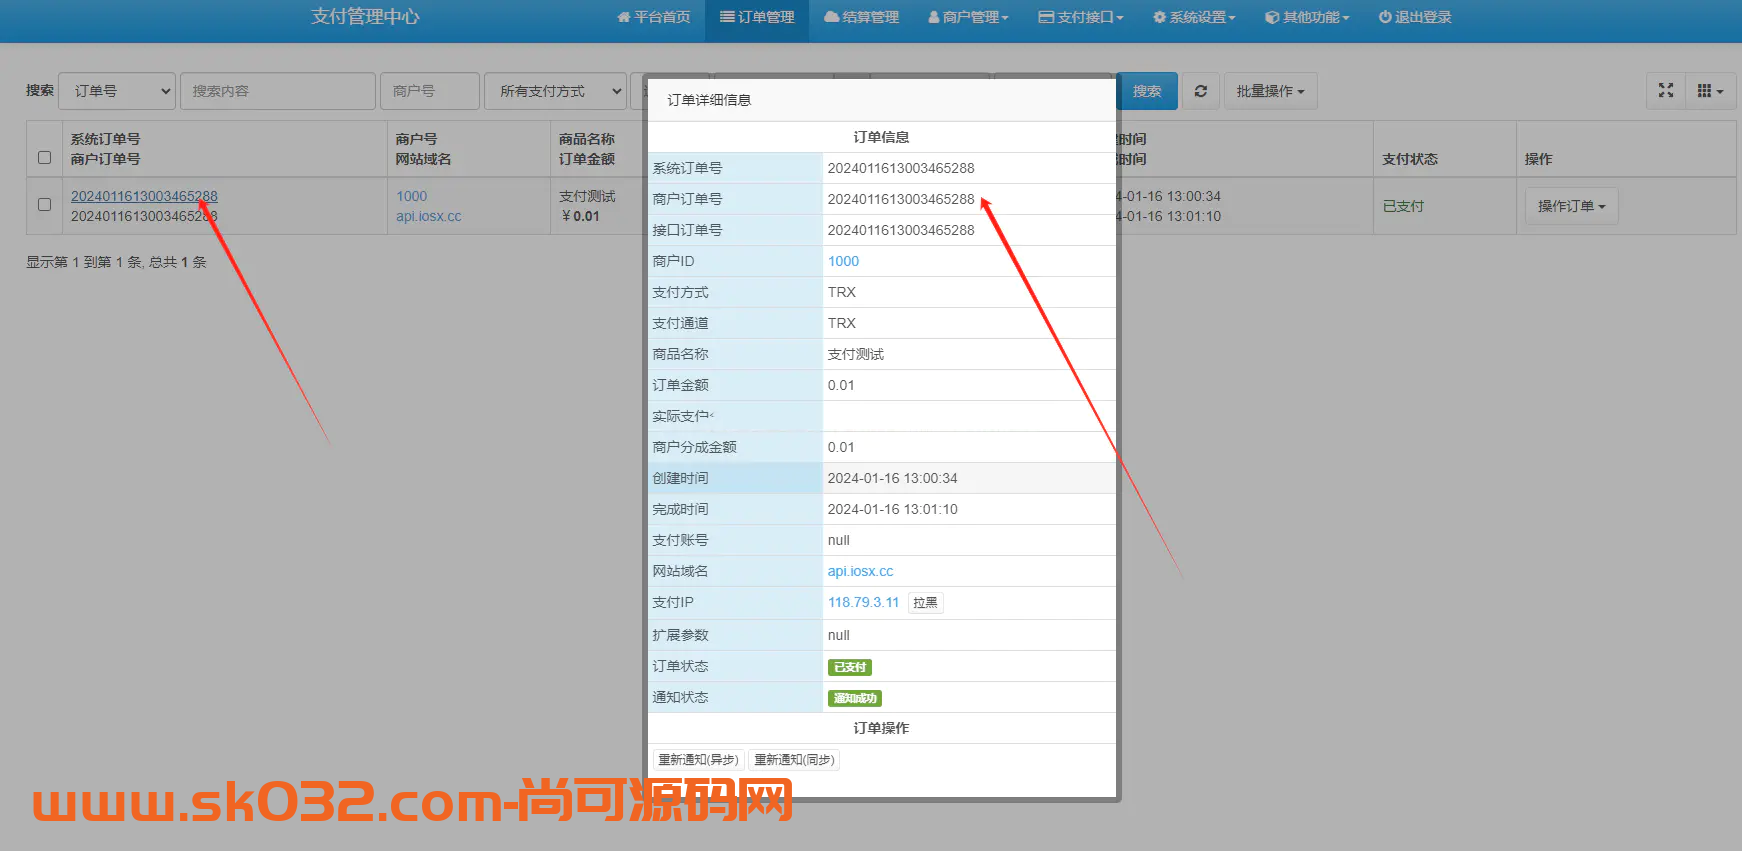This screenshot has width=1742, height=851.
Task: Click the 创建时间 value 2024-01-16 13:00:34
Action: (x=892, y=478)
